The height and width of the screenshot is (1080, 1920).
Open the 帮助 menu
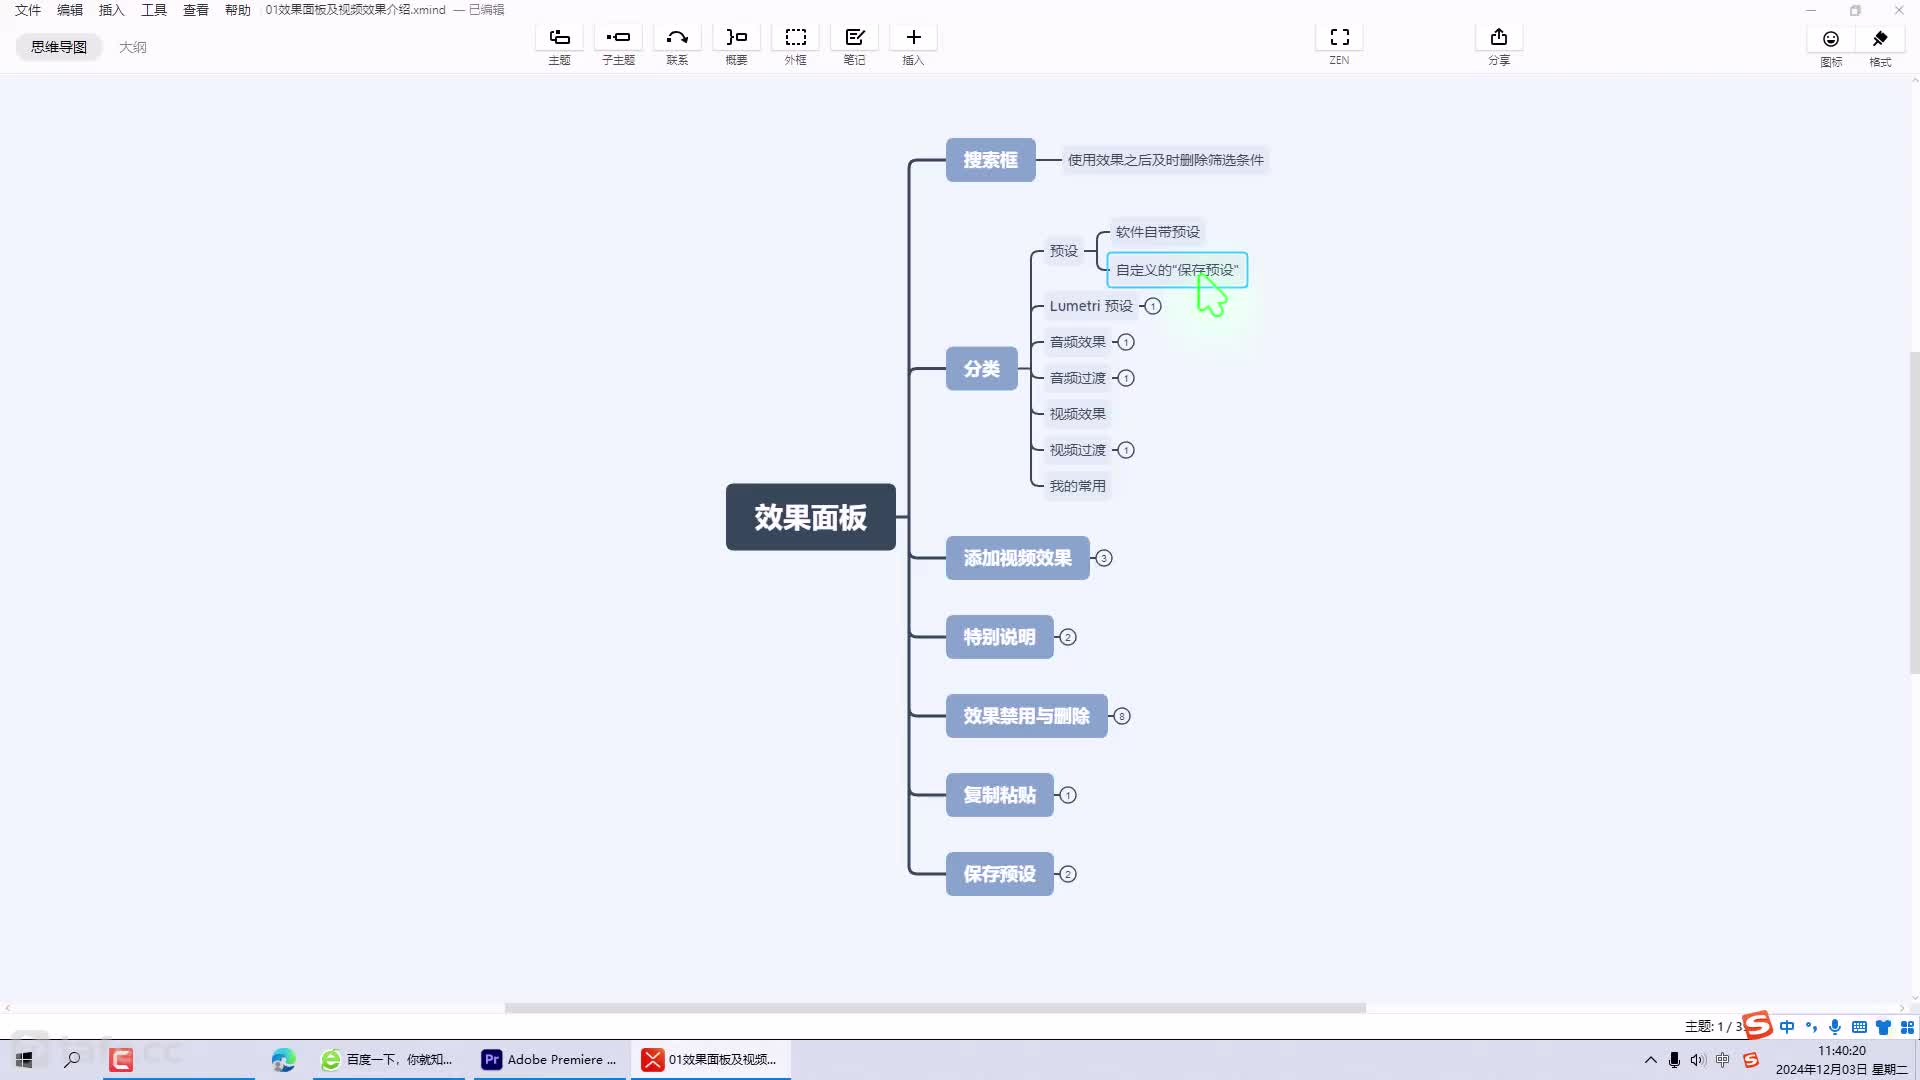point(238,10)
